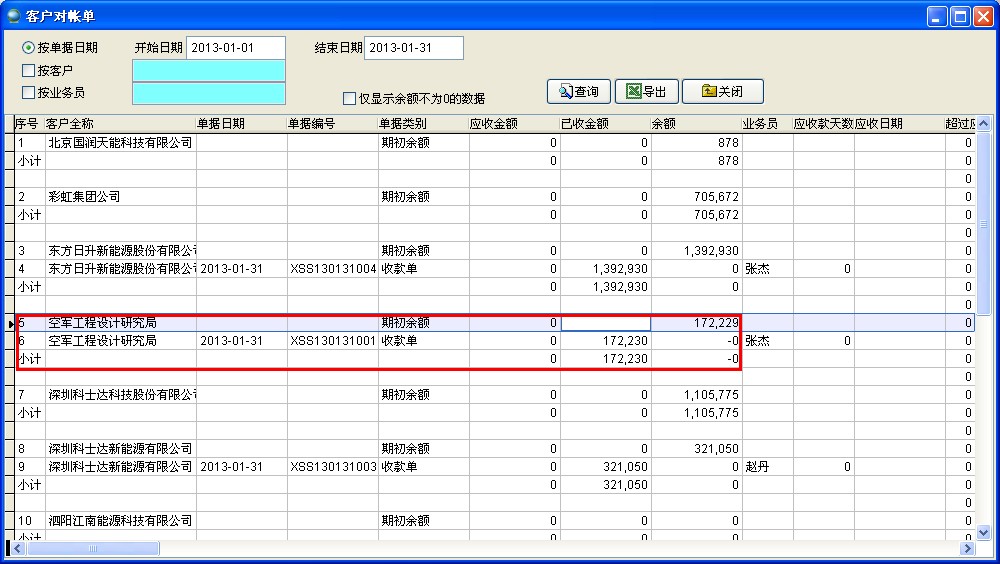Select the 按单据日期 radio button

coord(29,48)
